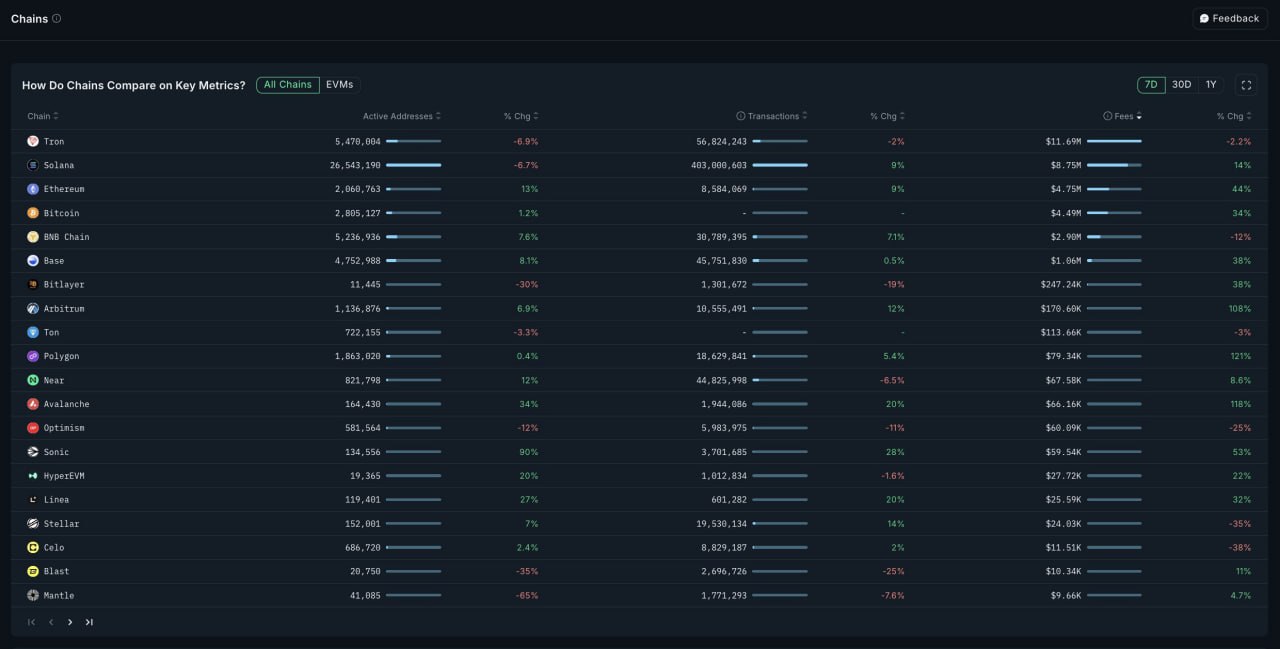Click Base's 45,751,830 transactions value

coord(721,261)
